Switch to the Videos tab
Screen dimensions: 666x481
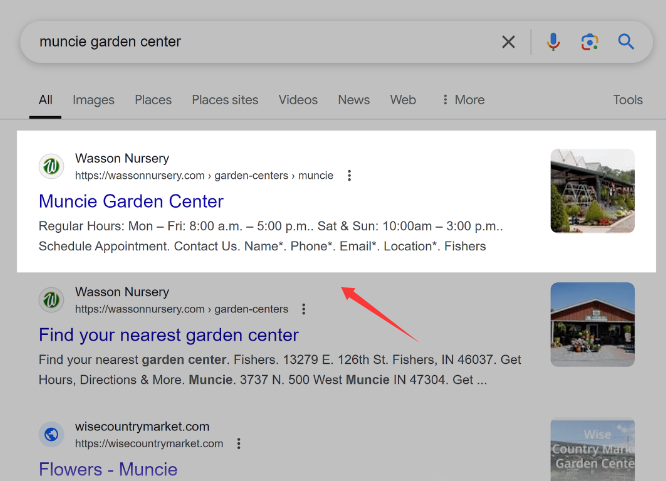(298, 100)
